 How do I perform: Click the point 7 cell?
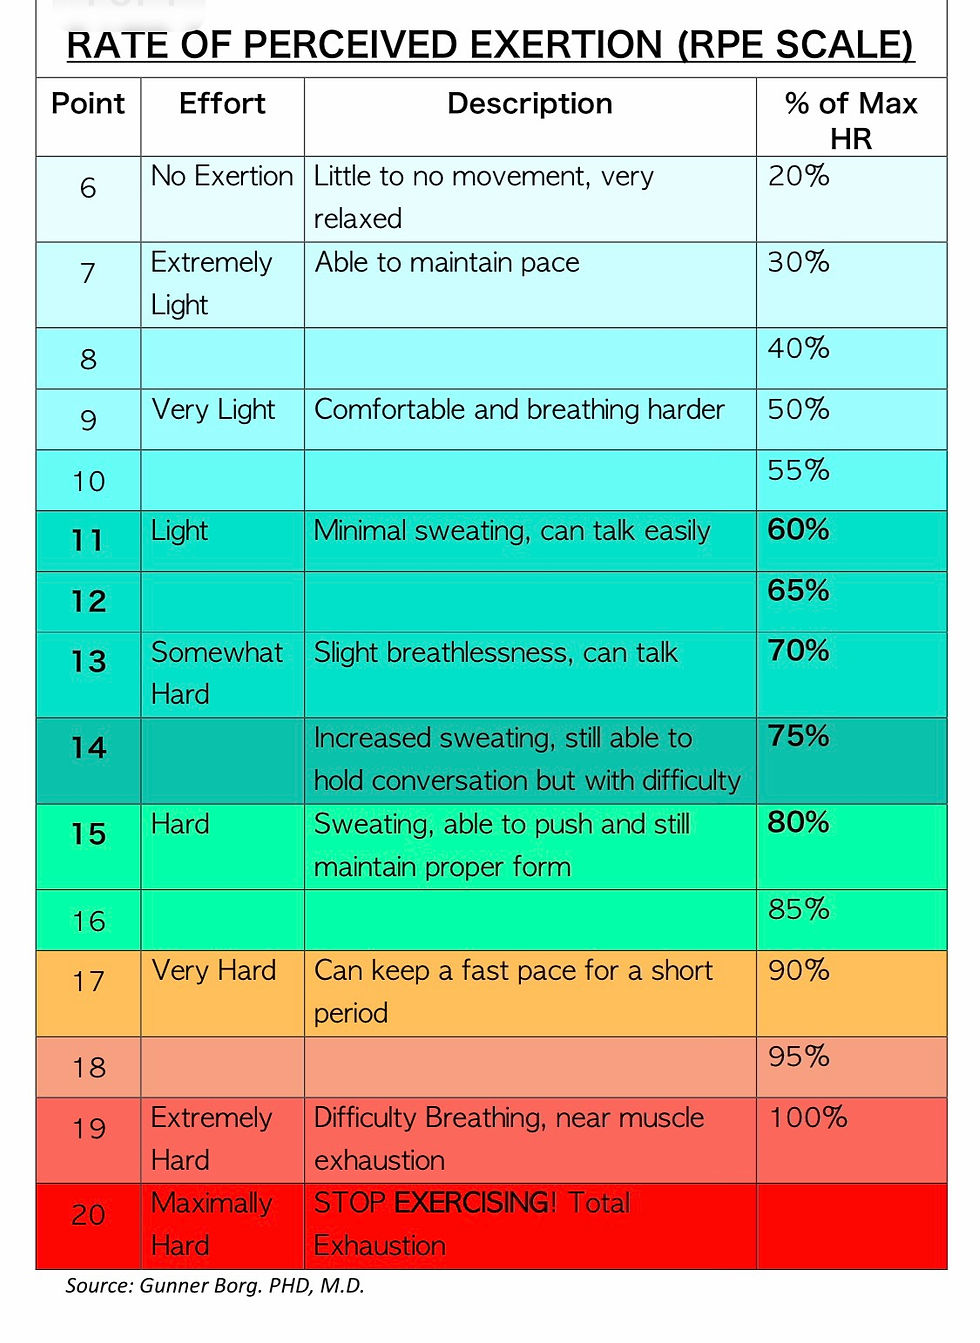(88, 285)
